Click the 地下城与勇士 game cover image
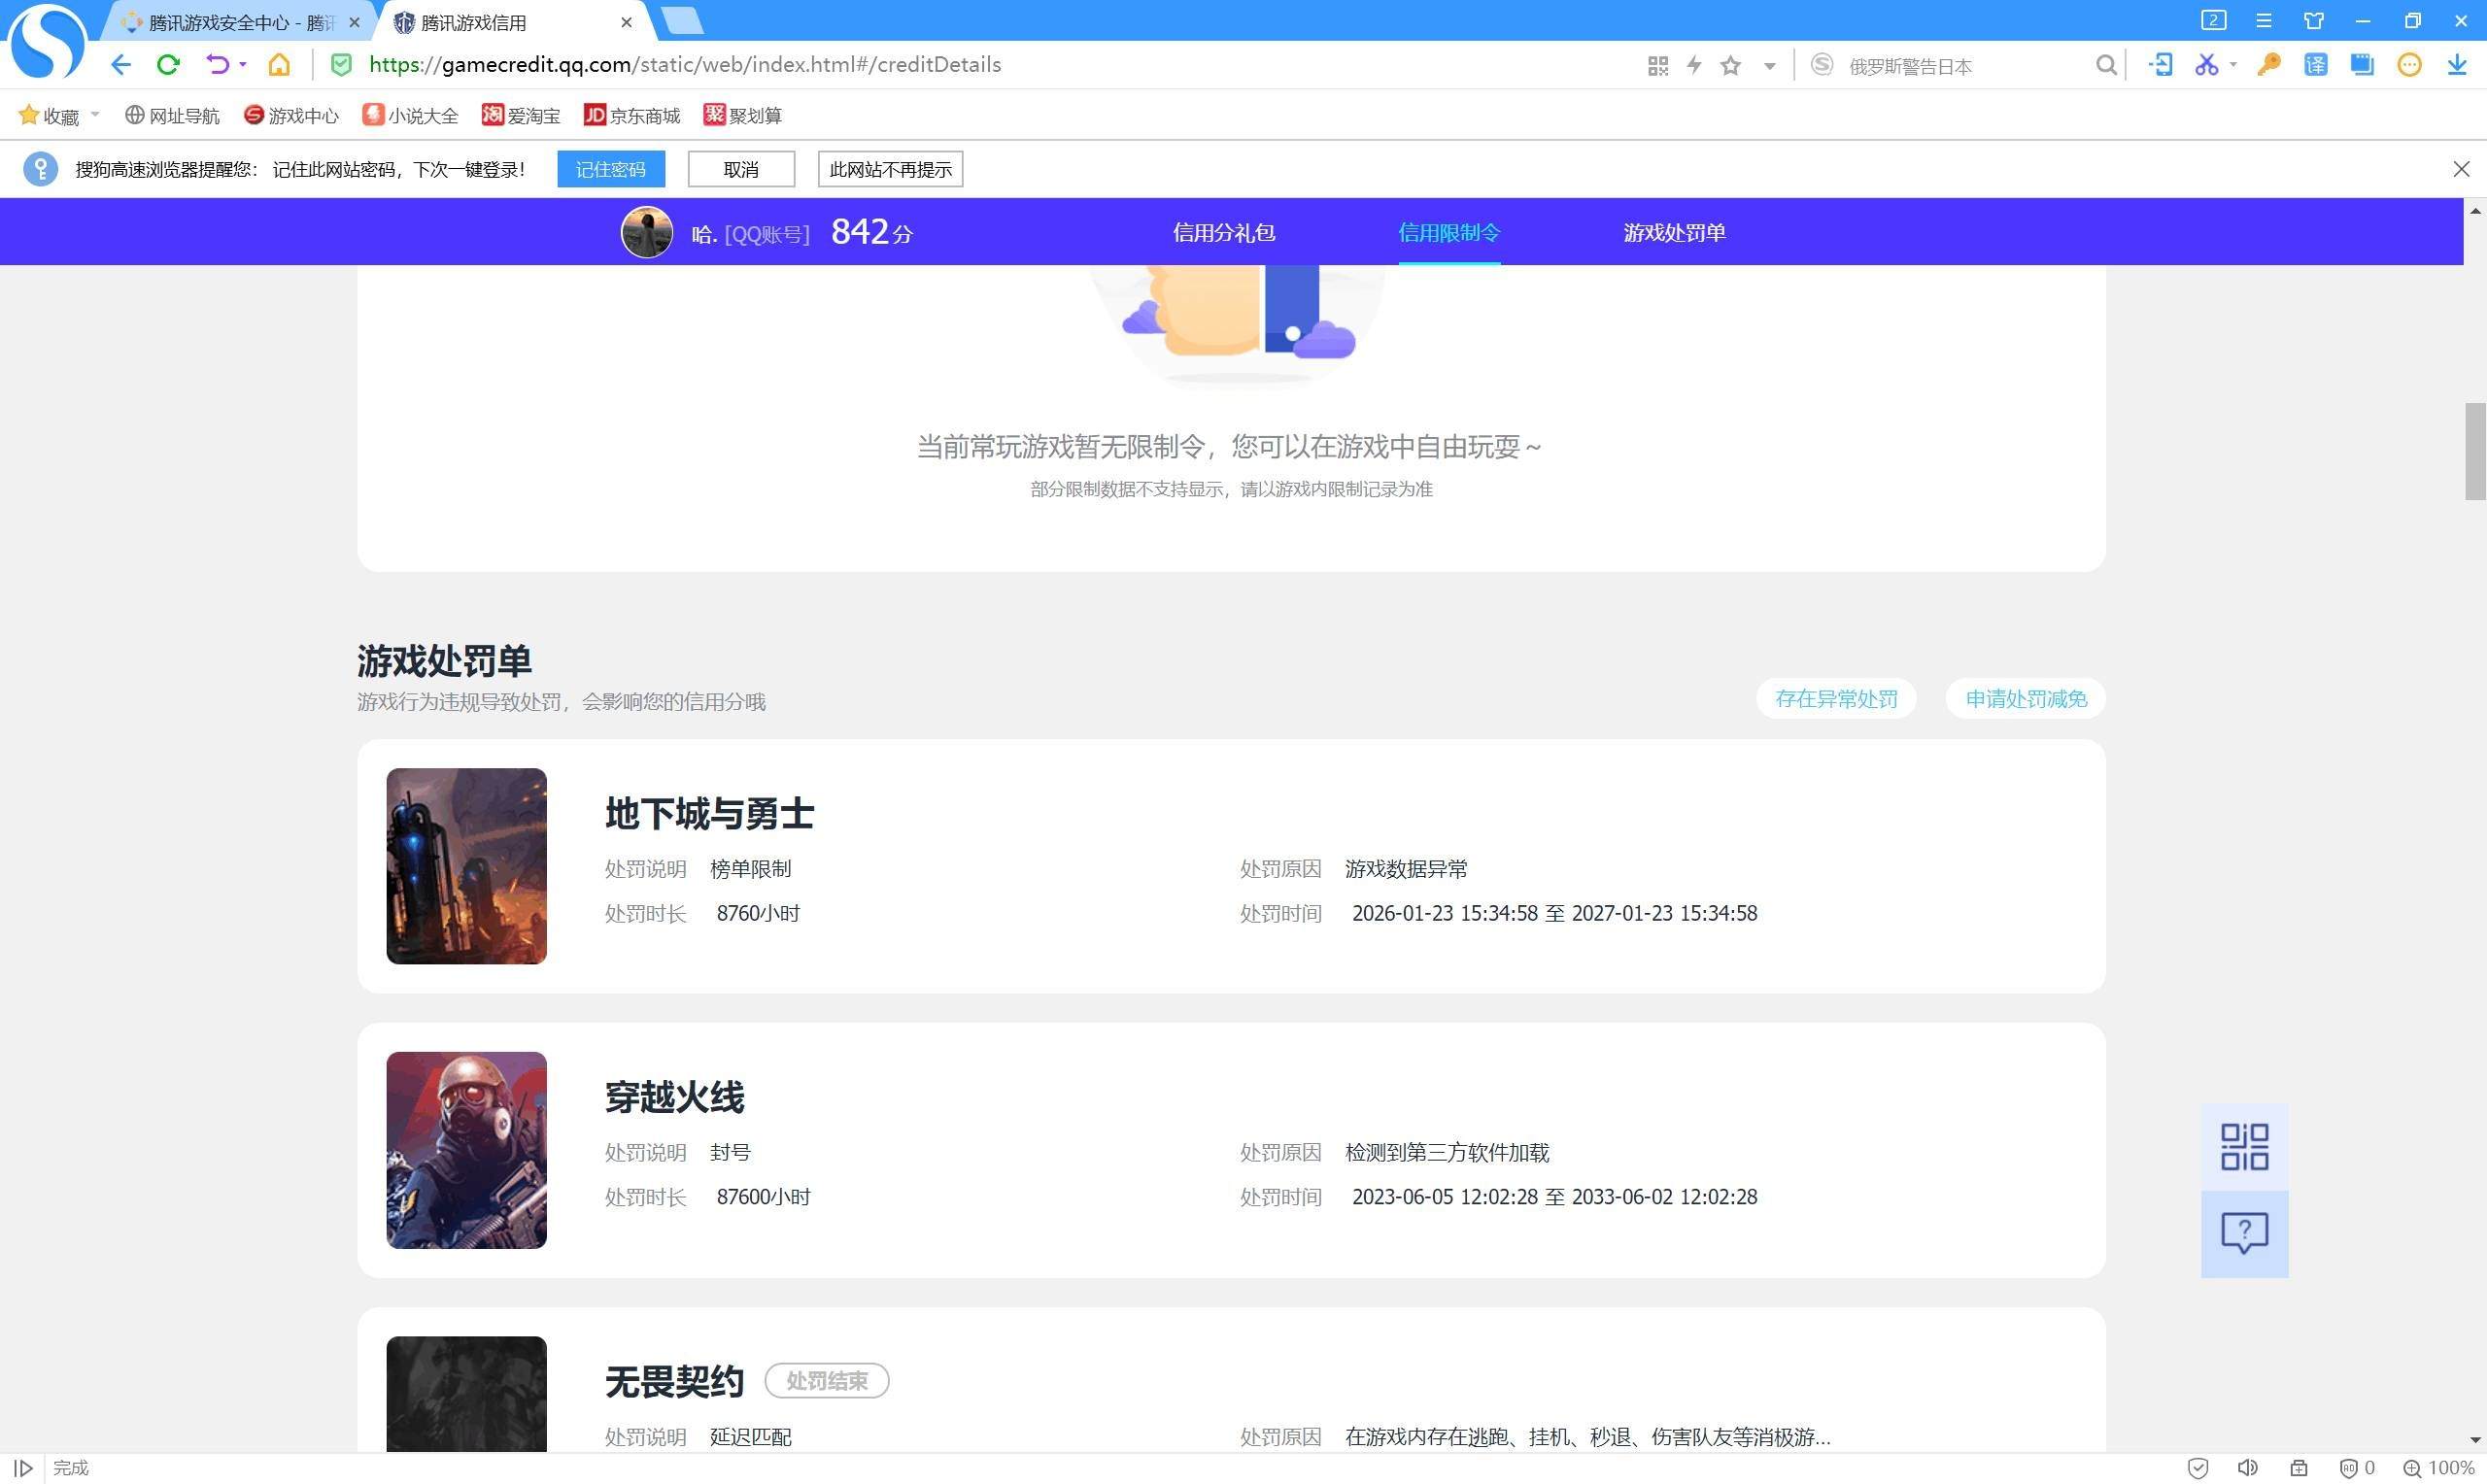 click(x=467, y=866)
